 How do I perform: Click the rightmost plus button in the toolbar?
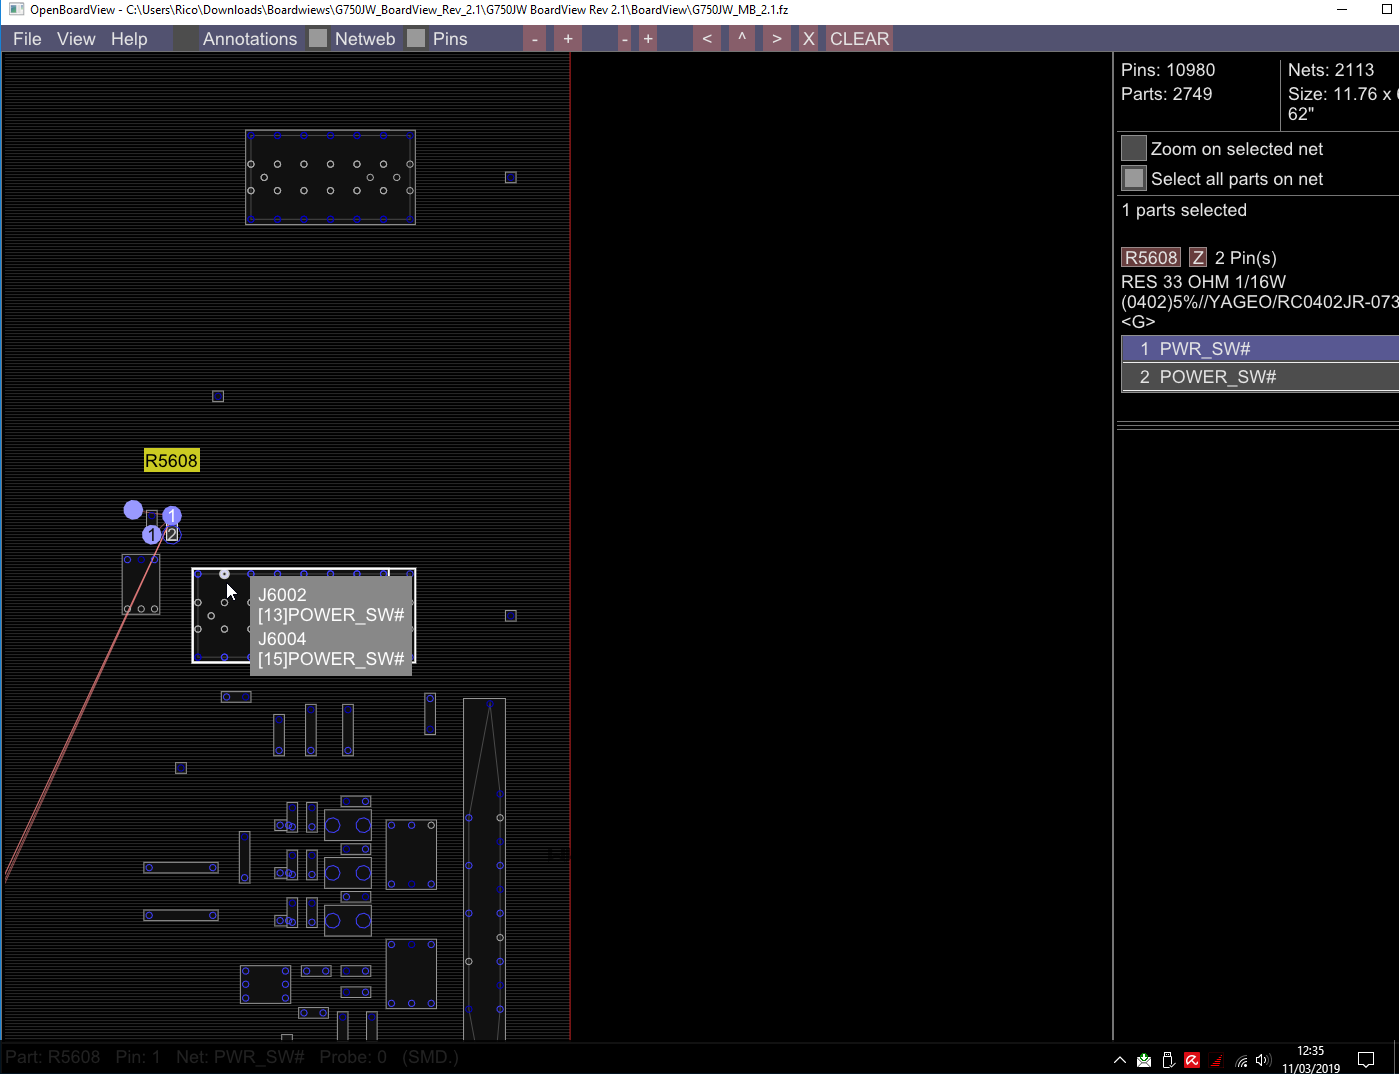tap(648, 39)
